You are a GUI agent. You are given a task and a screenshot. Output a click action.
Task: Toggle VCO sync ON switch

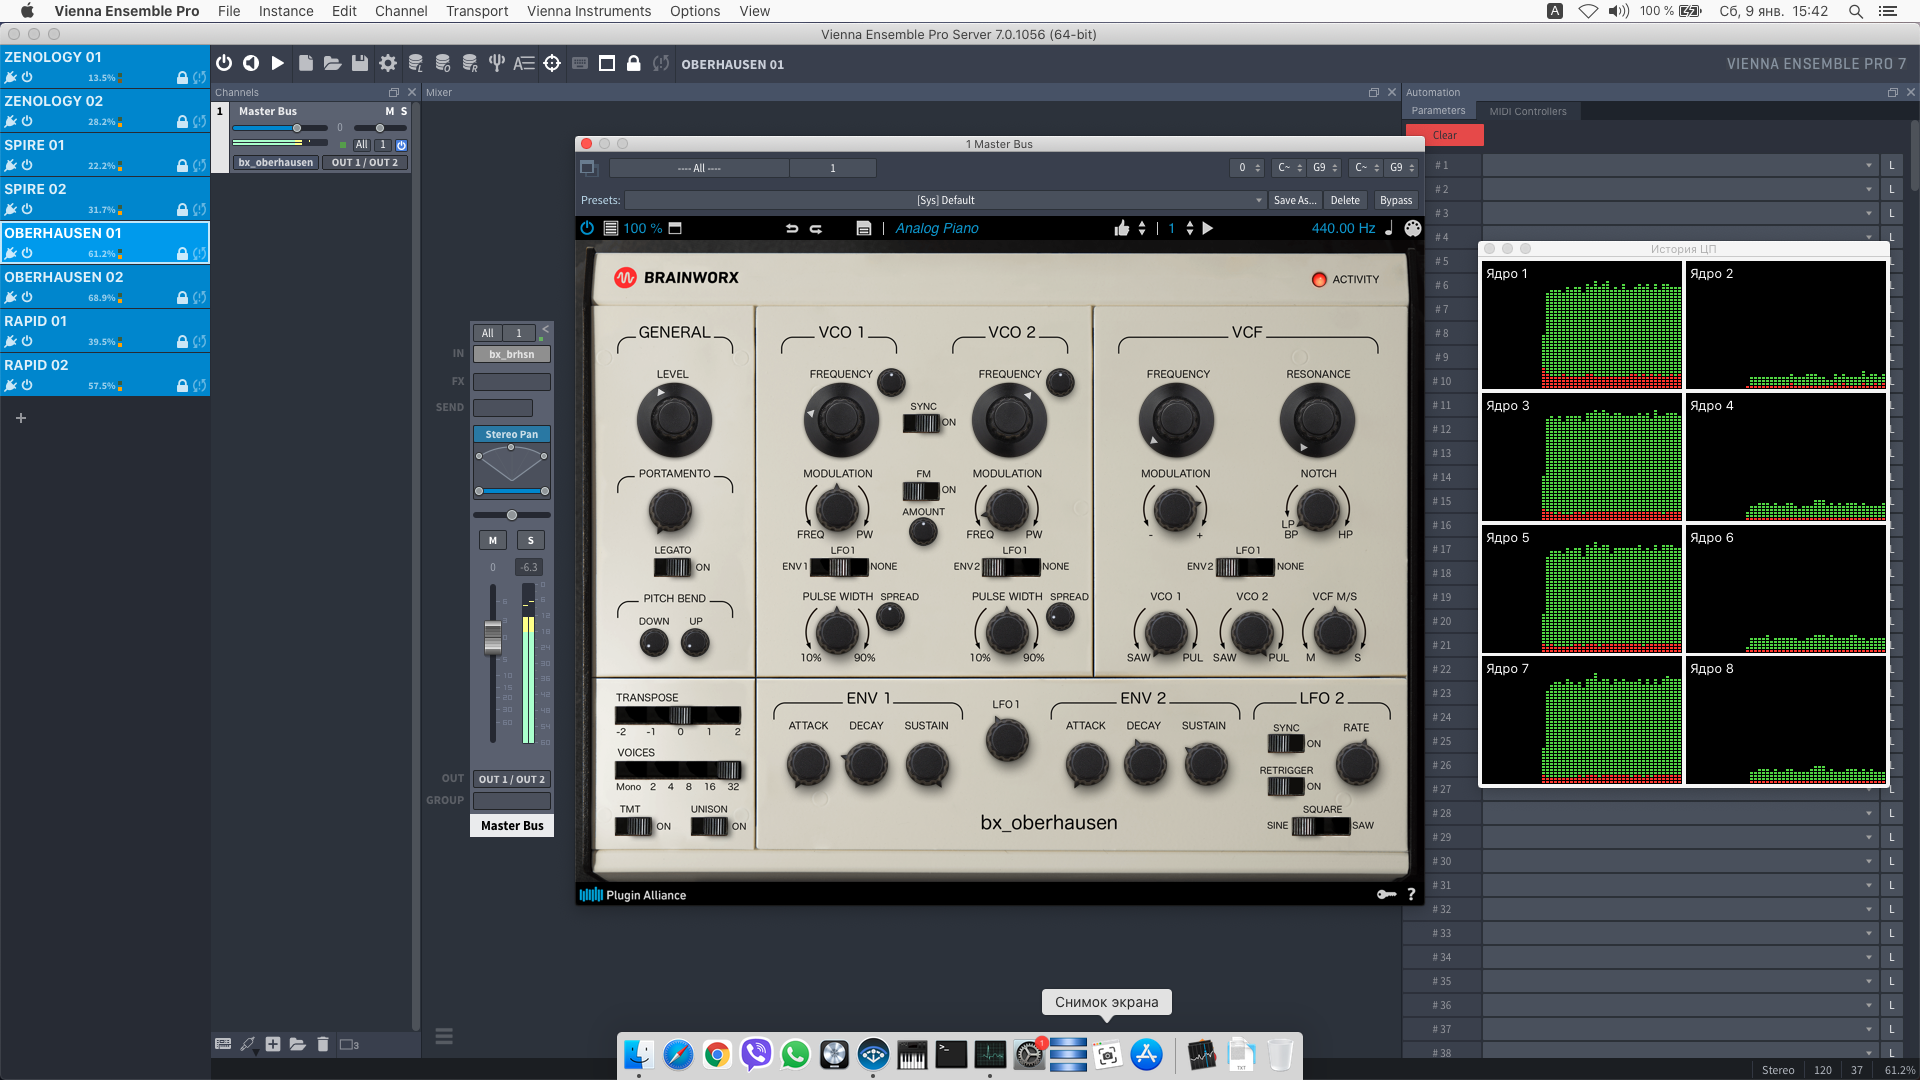pyautogui.click(x=921, y=423)
